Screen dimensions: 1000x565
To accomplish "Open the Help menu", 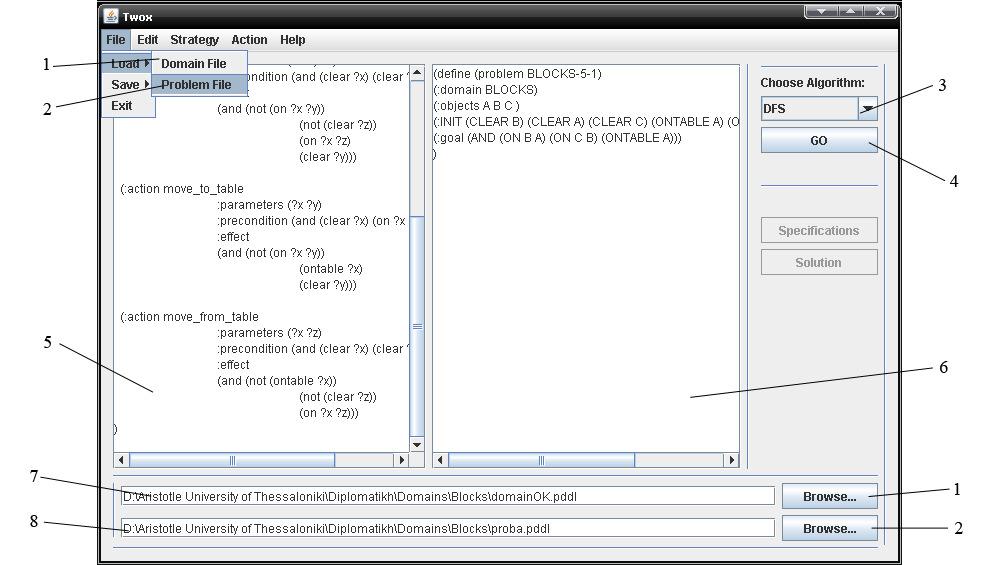I will tap(293, 40).
